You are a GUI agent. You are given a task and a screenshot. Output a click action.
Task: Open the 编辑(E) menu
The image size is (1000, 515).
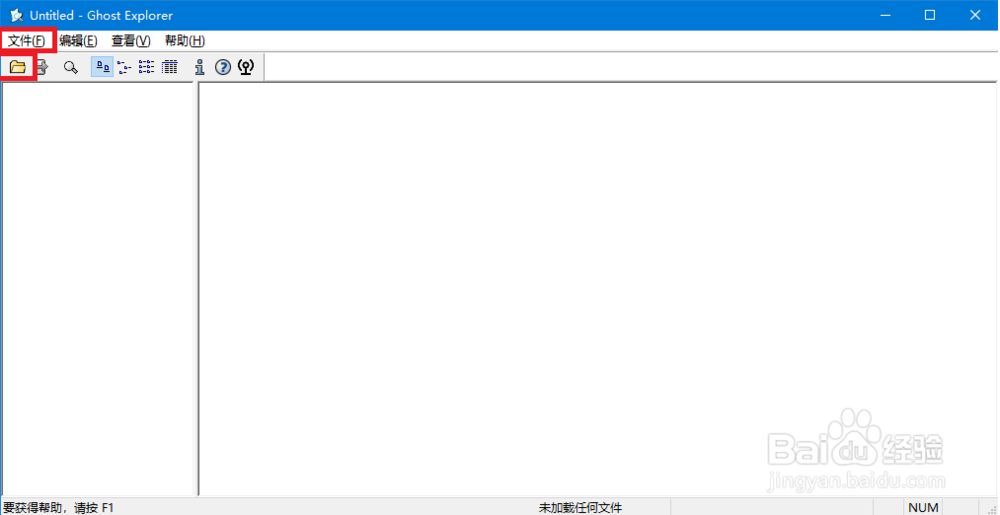78,41
